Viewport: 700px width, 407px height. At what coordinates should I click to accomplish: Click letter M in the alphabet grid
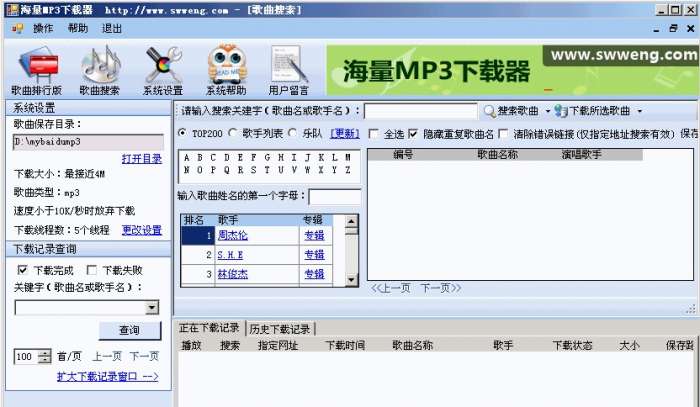pyautogui.click(x=348, y=158)
